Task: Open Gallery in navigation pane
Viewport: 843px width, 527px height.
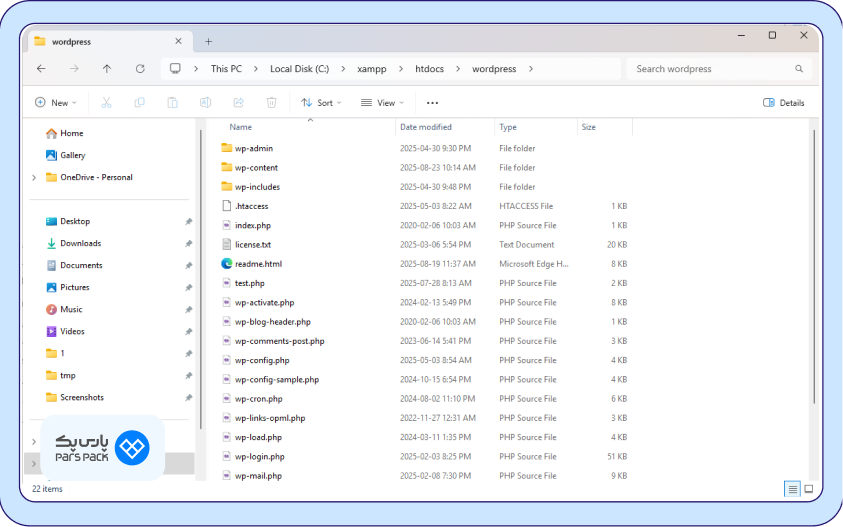Action: point(66,155)
